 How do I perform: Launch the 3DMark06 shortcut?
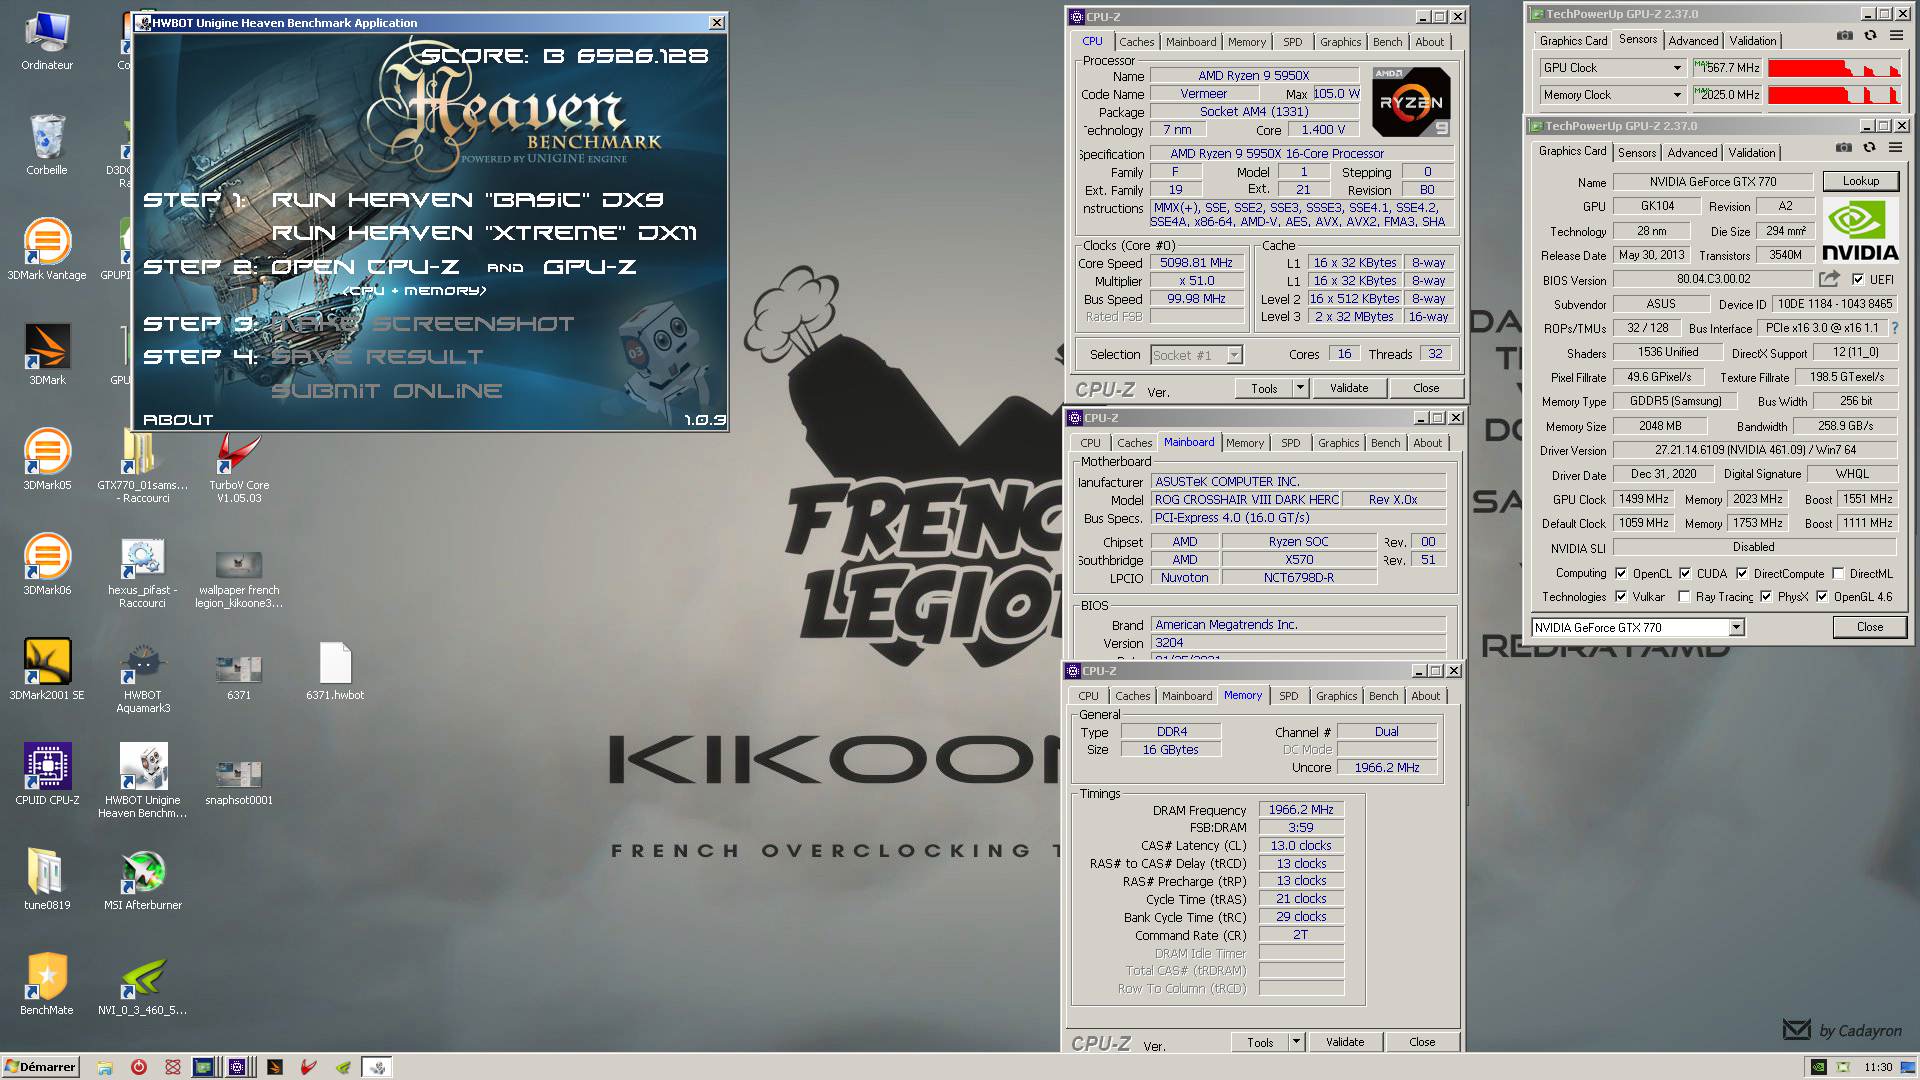[47, 565]
